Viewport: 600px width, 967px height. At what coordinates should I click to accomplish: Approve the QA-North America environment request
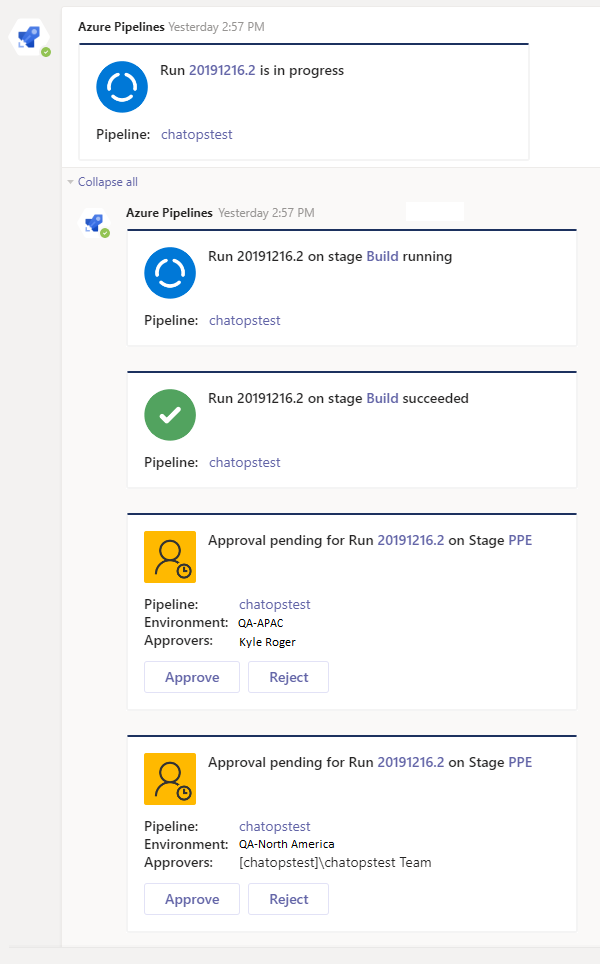[x=192, y=899]
